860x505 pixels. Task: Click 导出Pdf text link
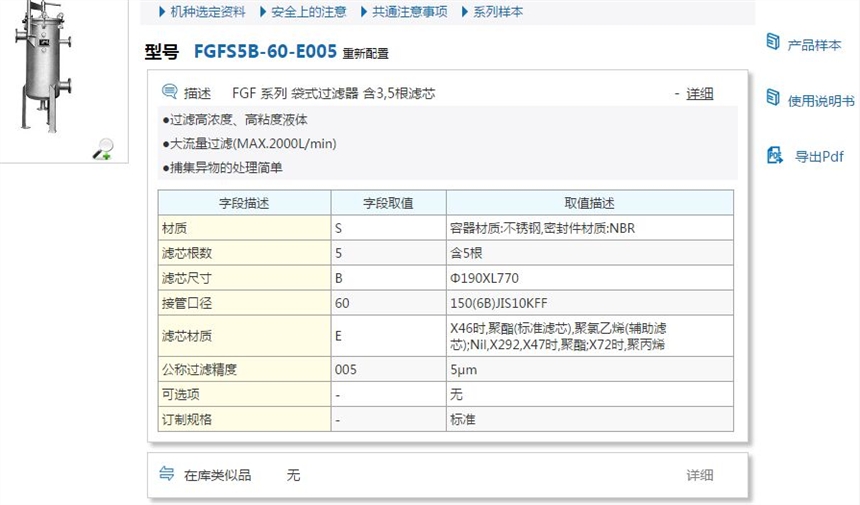(819, 157)
